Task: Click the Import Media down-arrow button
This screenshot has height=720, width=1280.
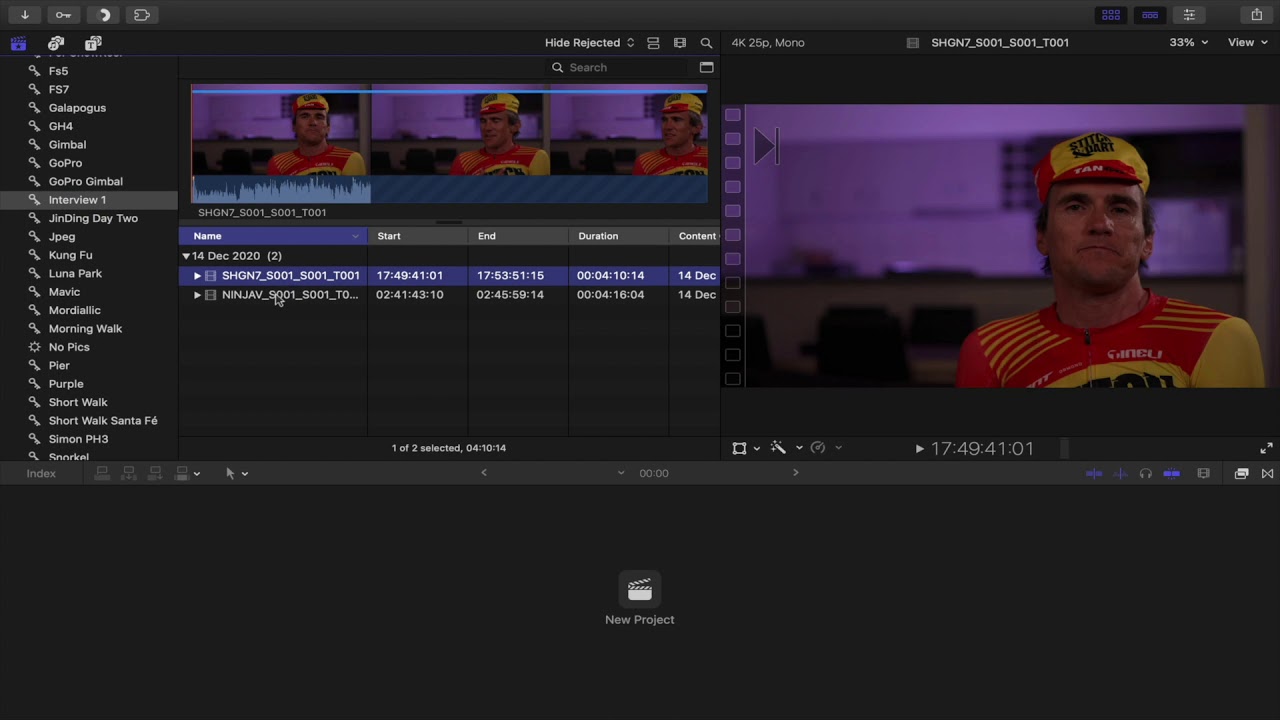Action: (24, 15)
